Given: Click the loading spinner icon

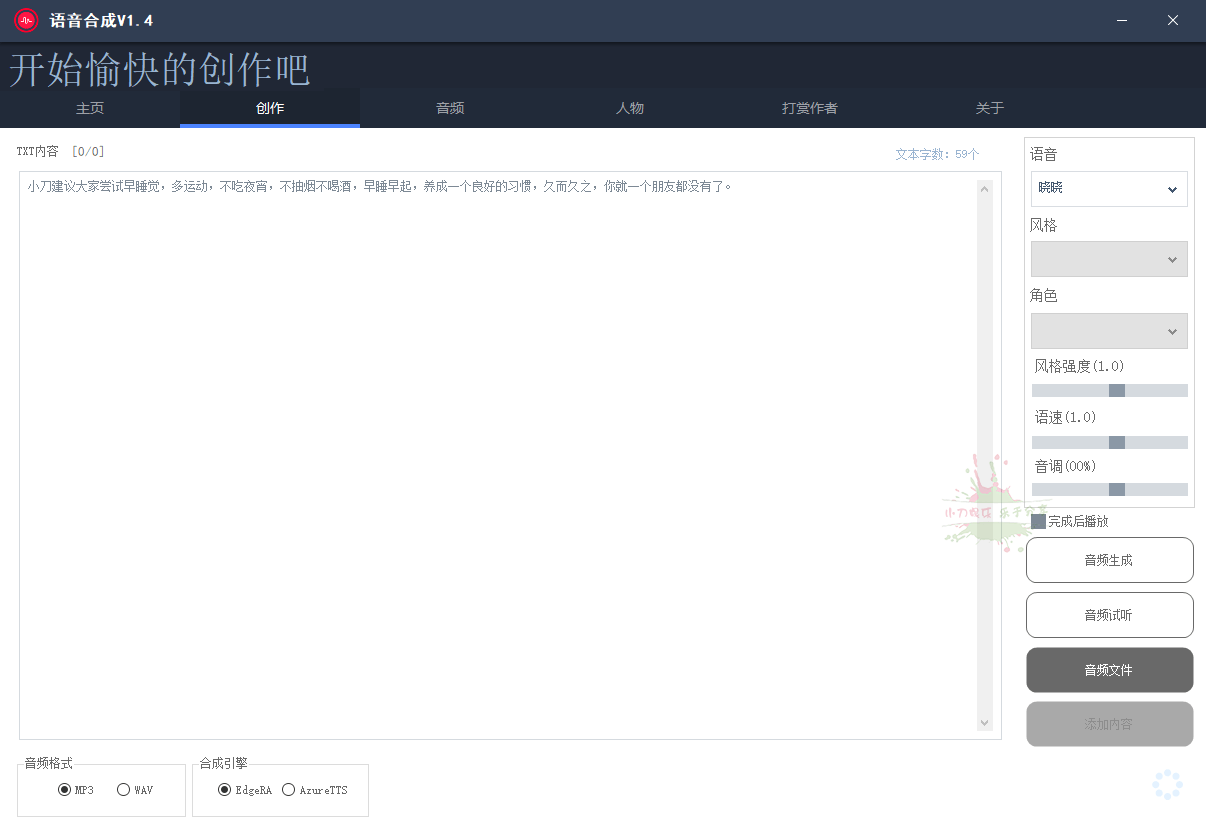Looking at the screenshot, I should click(1167, 785).
